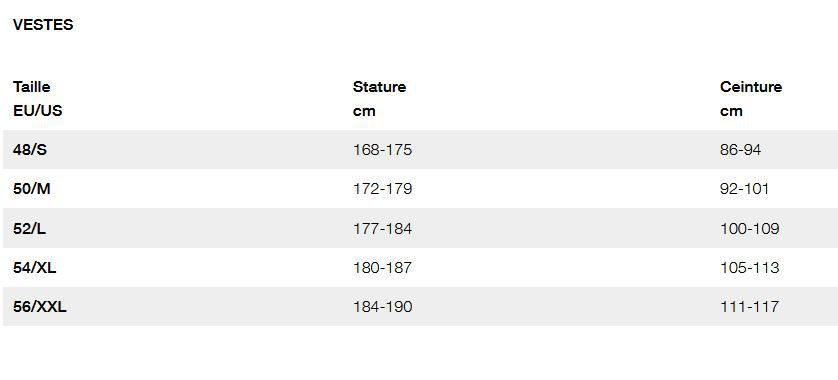Viewport: 838px width, 380px height.
Task: Select the 52/L size row label
Action: click(29, 228)
